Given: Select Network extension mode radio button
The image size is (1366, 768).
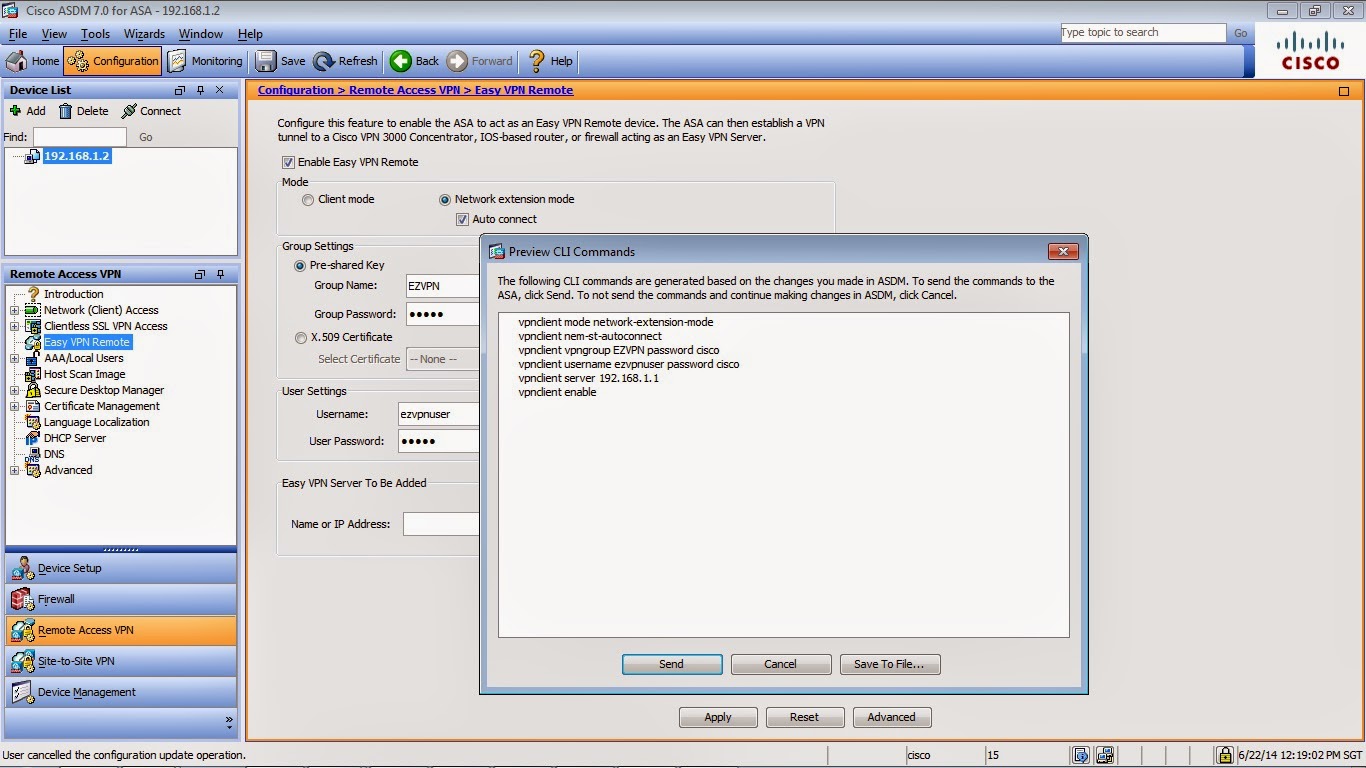Looking at the screenshot, I should [445, 199].
